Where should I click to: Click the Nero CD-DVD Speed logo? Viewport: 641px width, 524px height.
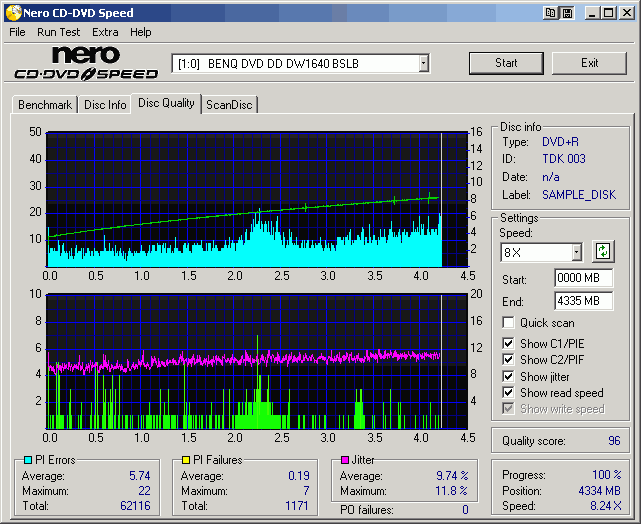86,63
